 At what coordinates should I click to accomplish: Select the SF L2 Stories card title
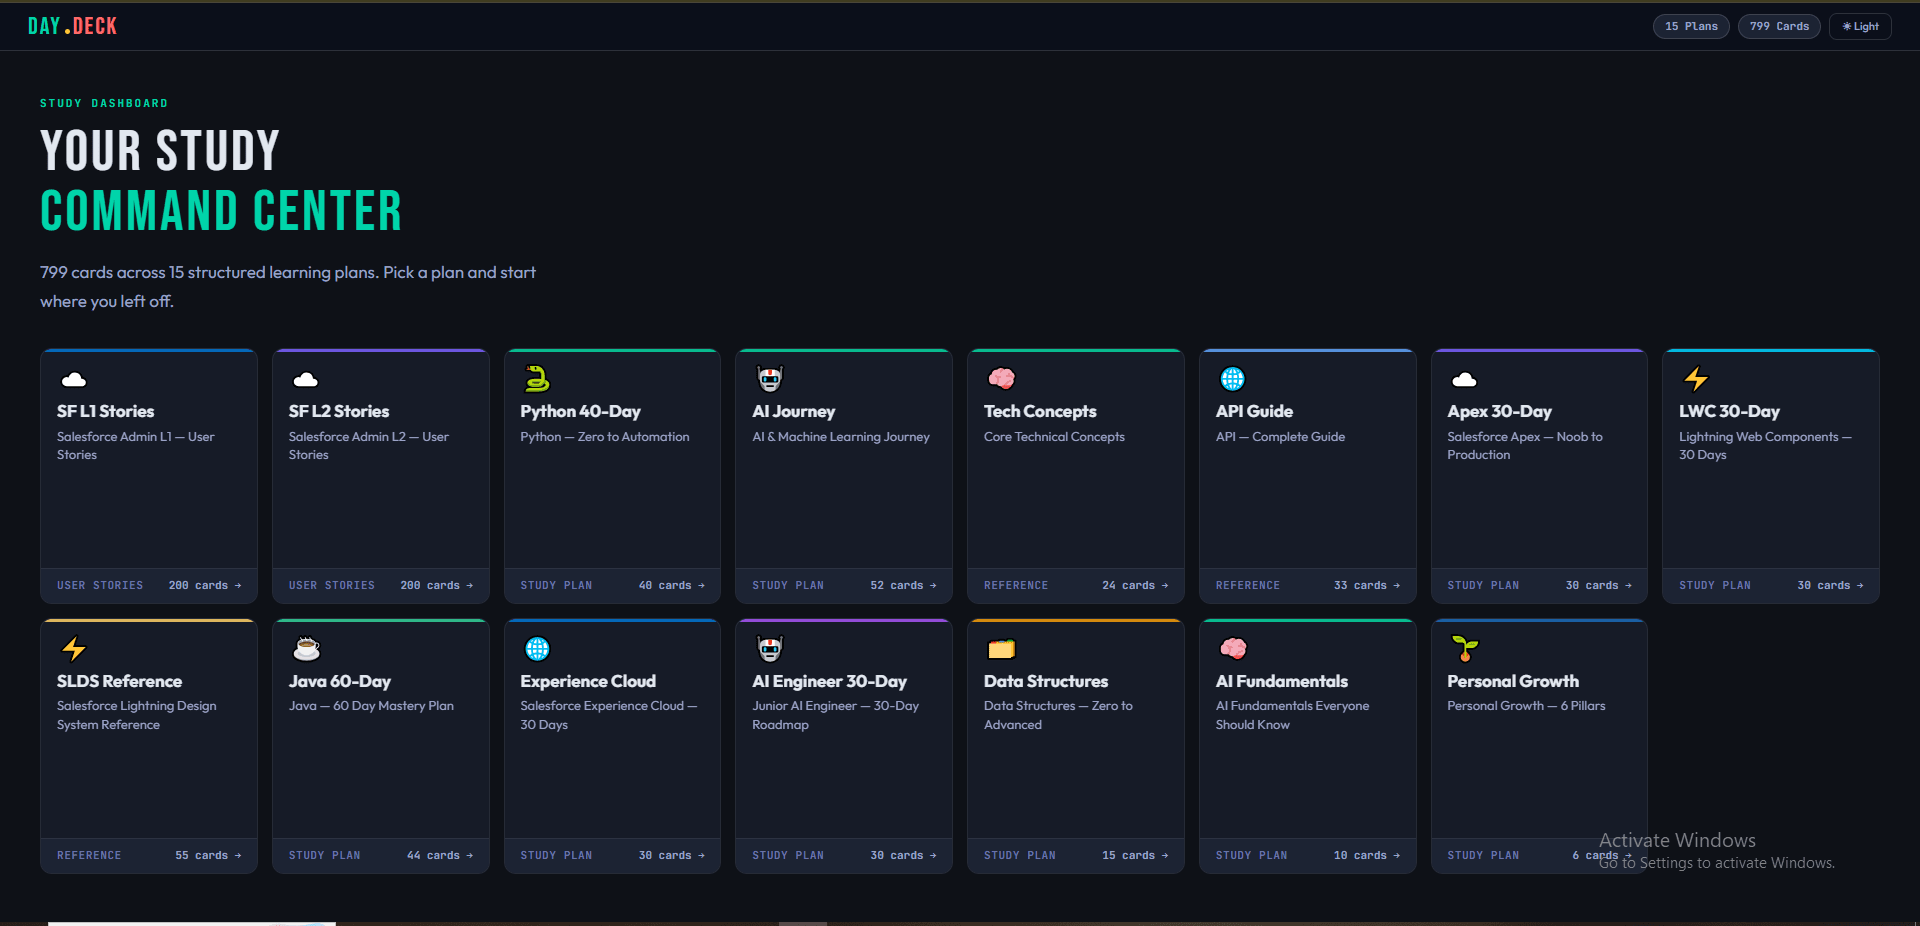click(339, 411)
